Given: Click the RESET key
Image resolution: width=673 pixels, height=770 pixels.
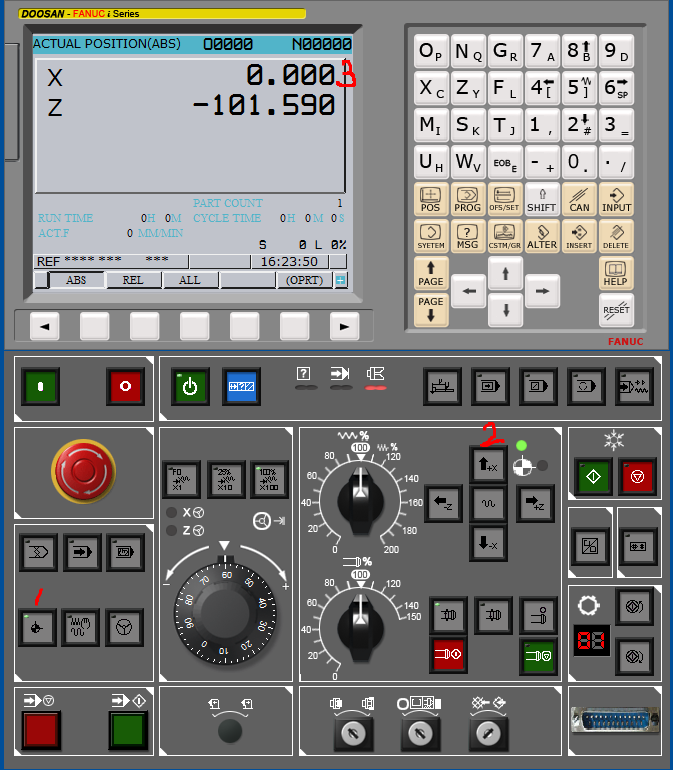Looking at the screenshot, I should tap(617, 310).
